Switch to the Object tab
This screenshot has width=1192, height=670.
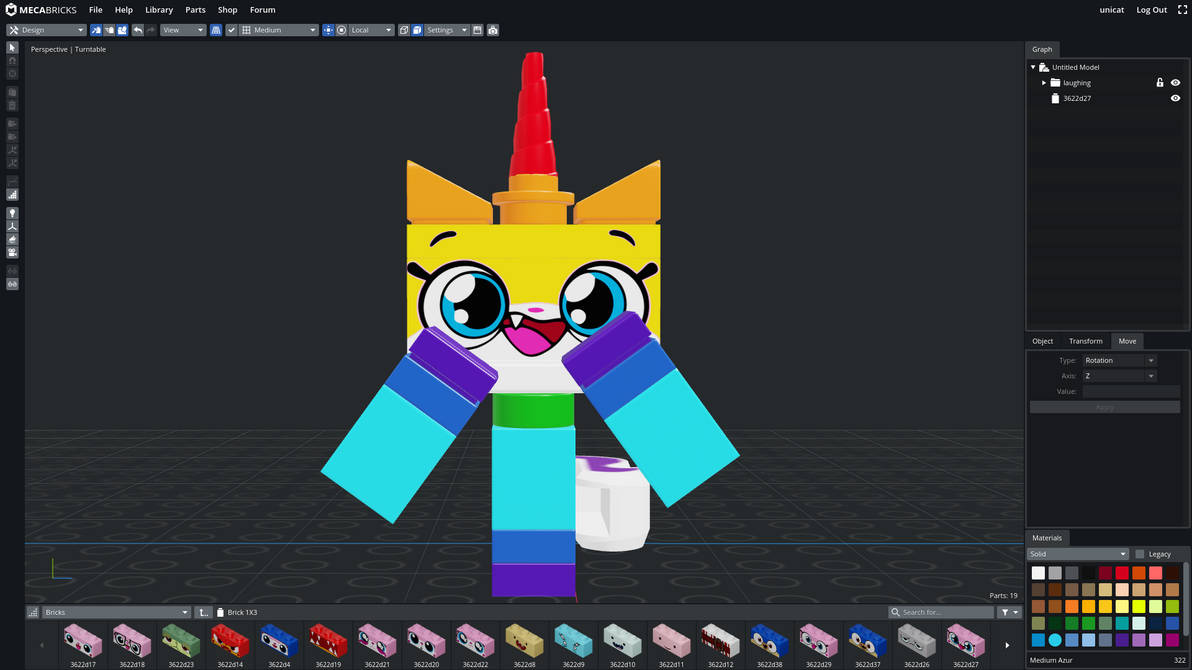1042,341
